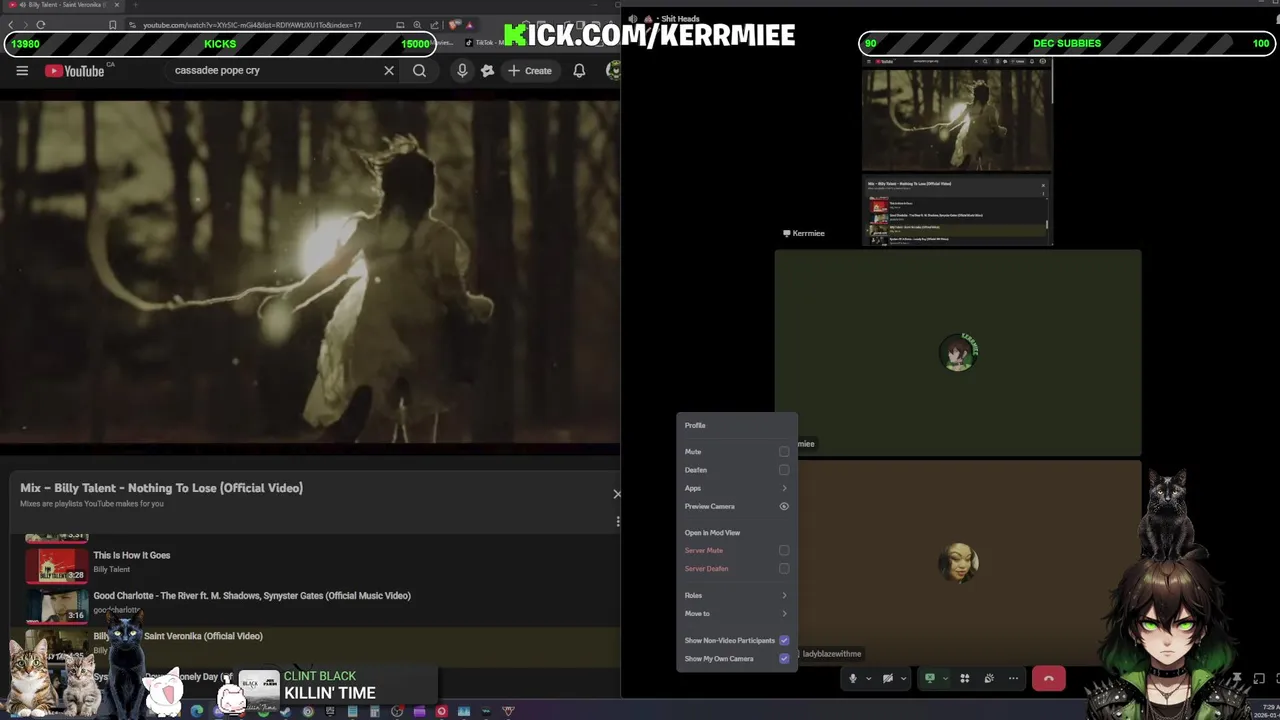Bookmark this page in address bar
This screenshot has height=720, width=1280.
point(112,25)
